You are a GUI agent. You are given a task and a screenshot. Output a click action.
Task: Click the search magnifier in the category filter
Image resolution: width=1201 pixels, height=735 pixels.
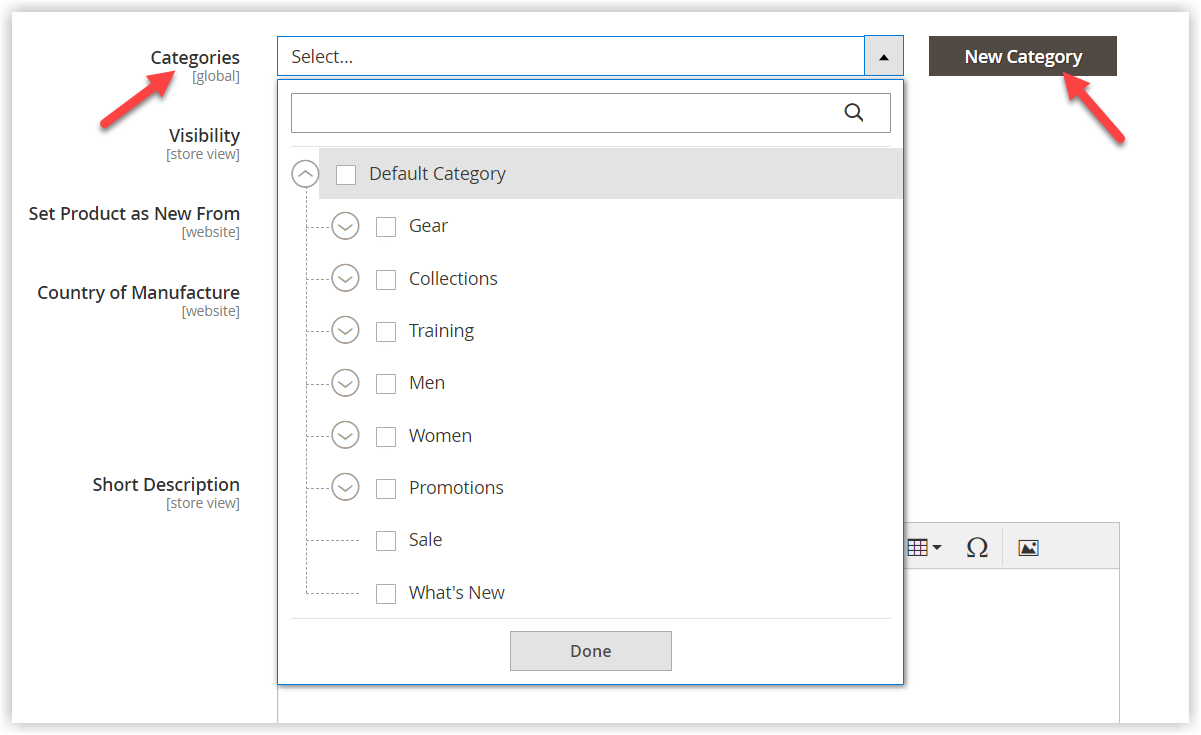click(855, 112)
